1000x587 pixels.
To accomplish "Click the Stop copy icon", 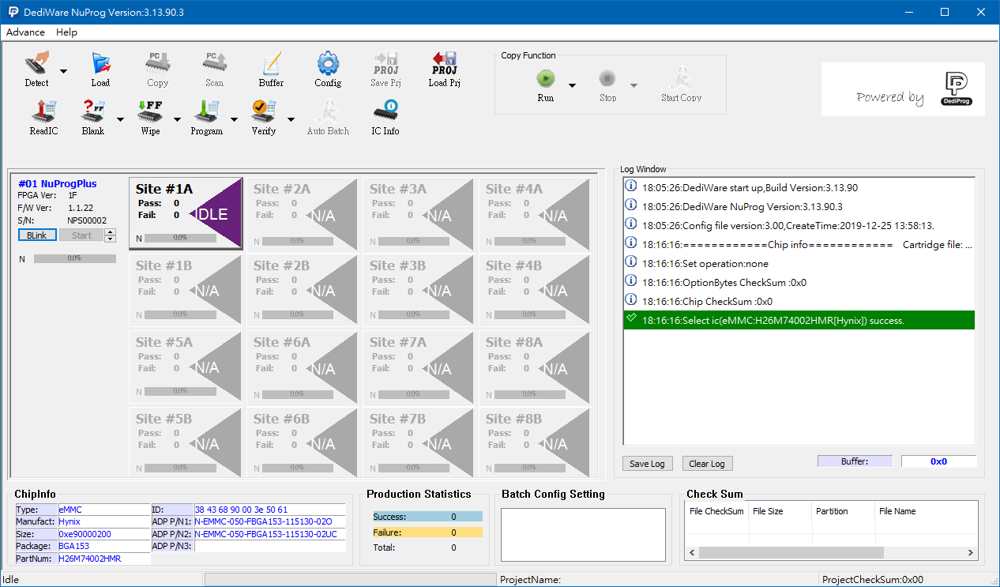I will point(607,78).
